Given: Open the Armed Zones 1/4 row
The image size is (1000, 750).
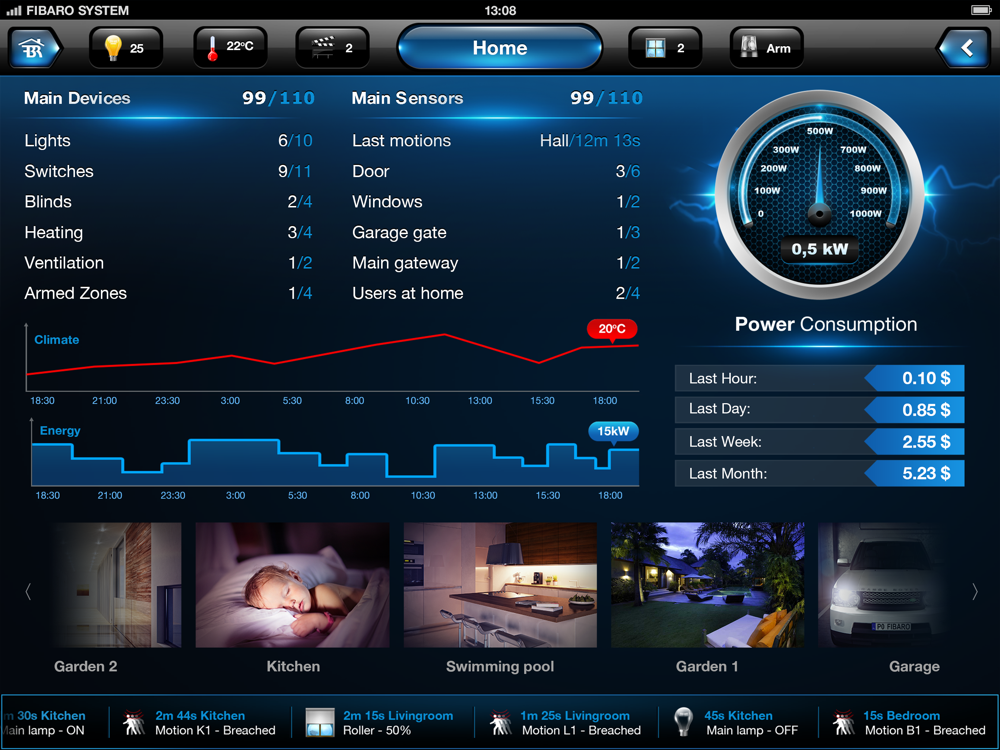Looking at the screenshot, I should 168,293.
